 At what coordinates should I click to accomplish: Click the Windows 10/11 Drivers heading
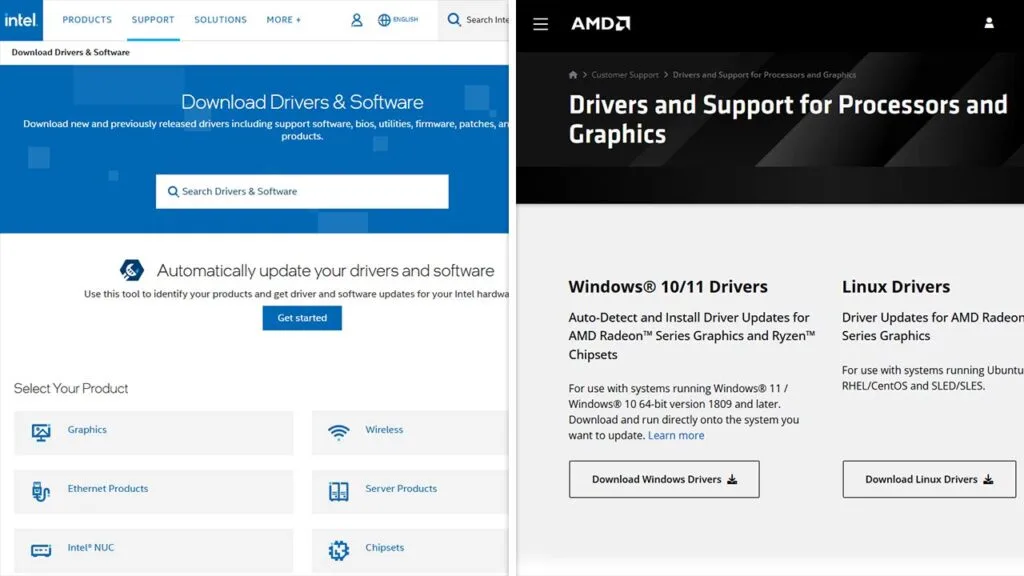click(x=667, y=287)
